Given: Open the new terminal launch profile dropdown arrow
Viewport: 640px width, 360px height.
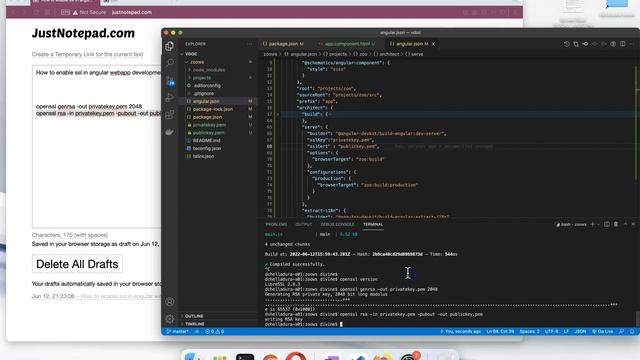Looking at the screenshot, I should click(598, 224).
